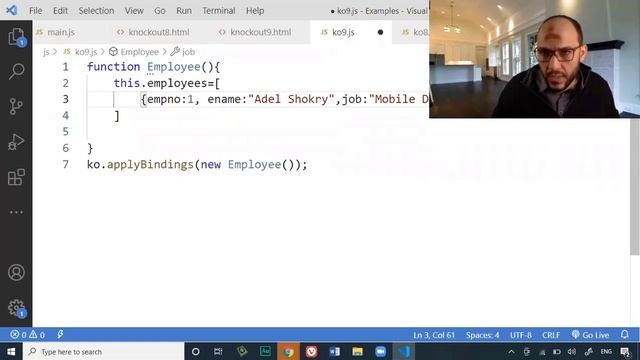Click the job breadcrumb symbol
Image resolution: width=640 pixels, height=360 pixels.
(183, 52)
